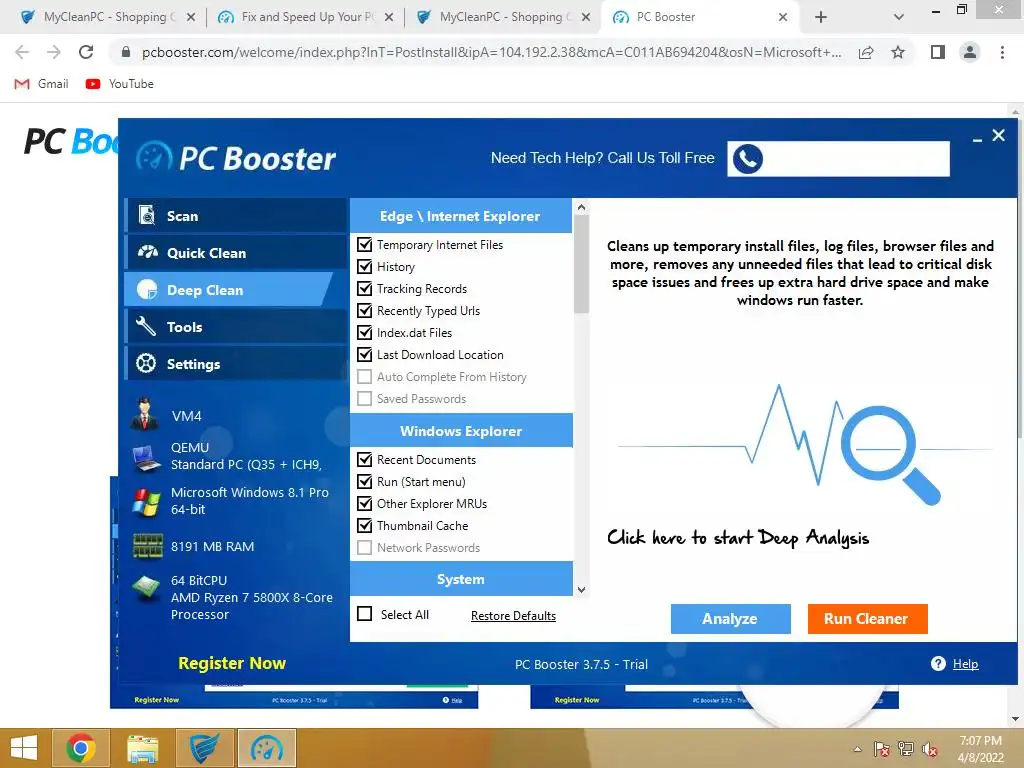Check the Select All box
The height and width of the screenshot is (768, 1024).
[x=364, y=614]
